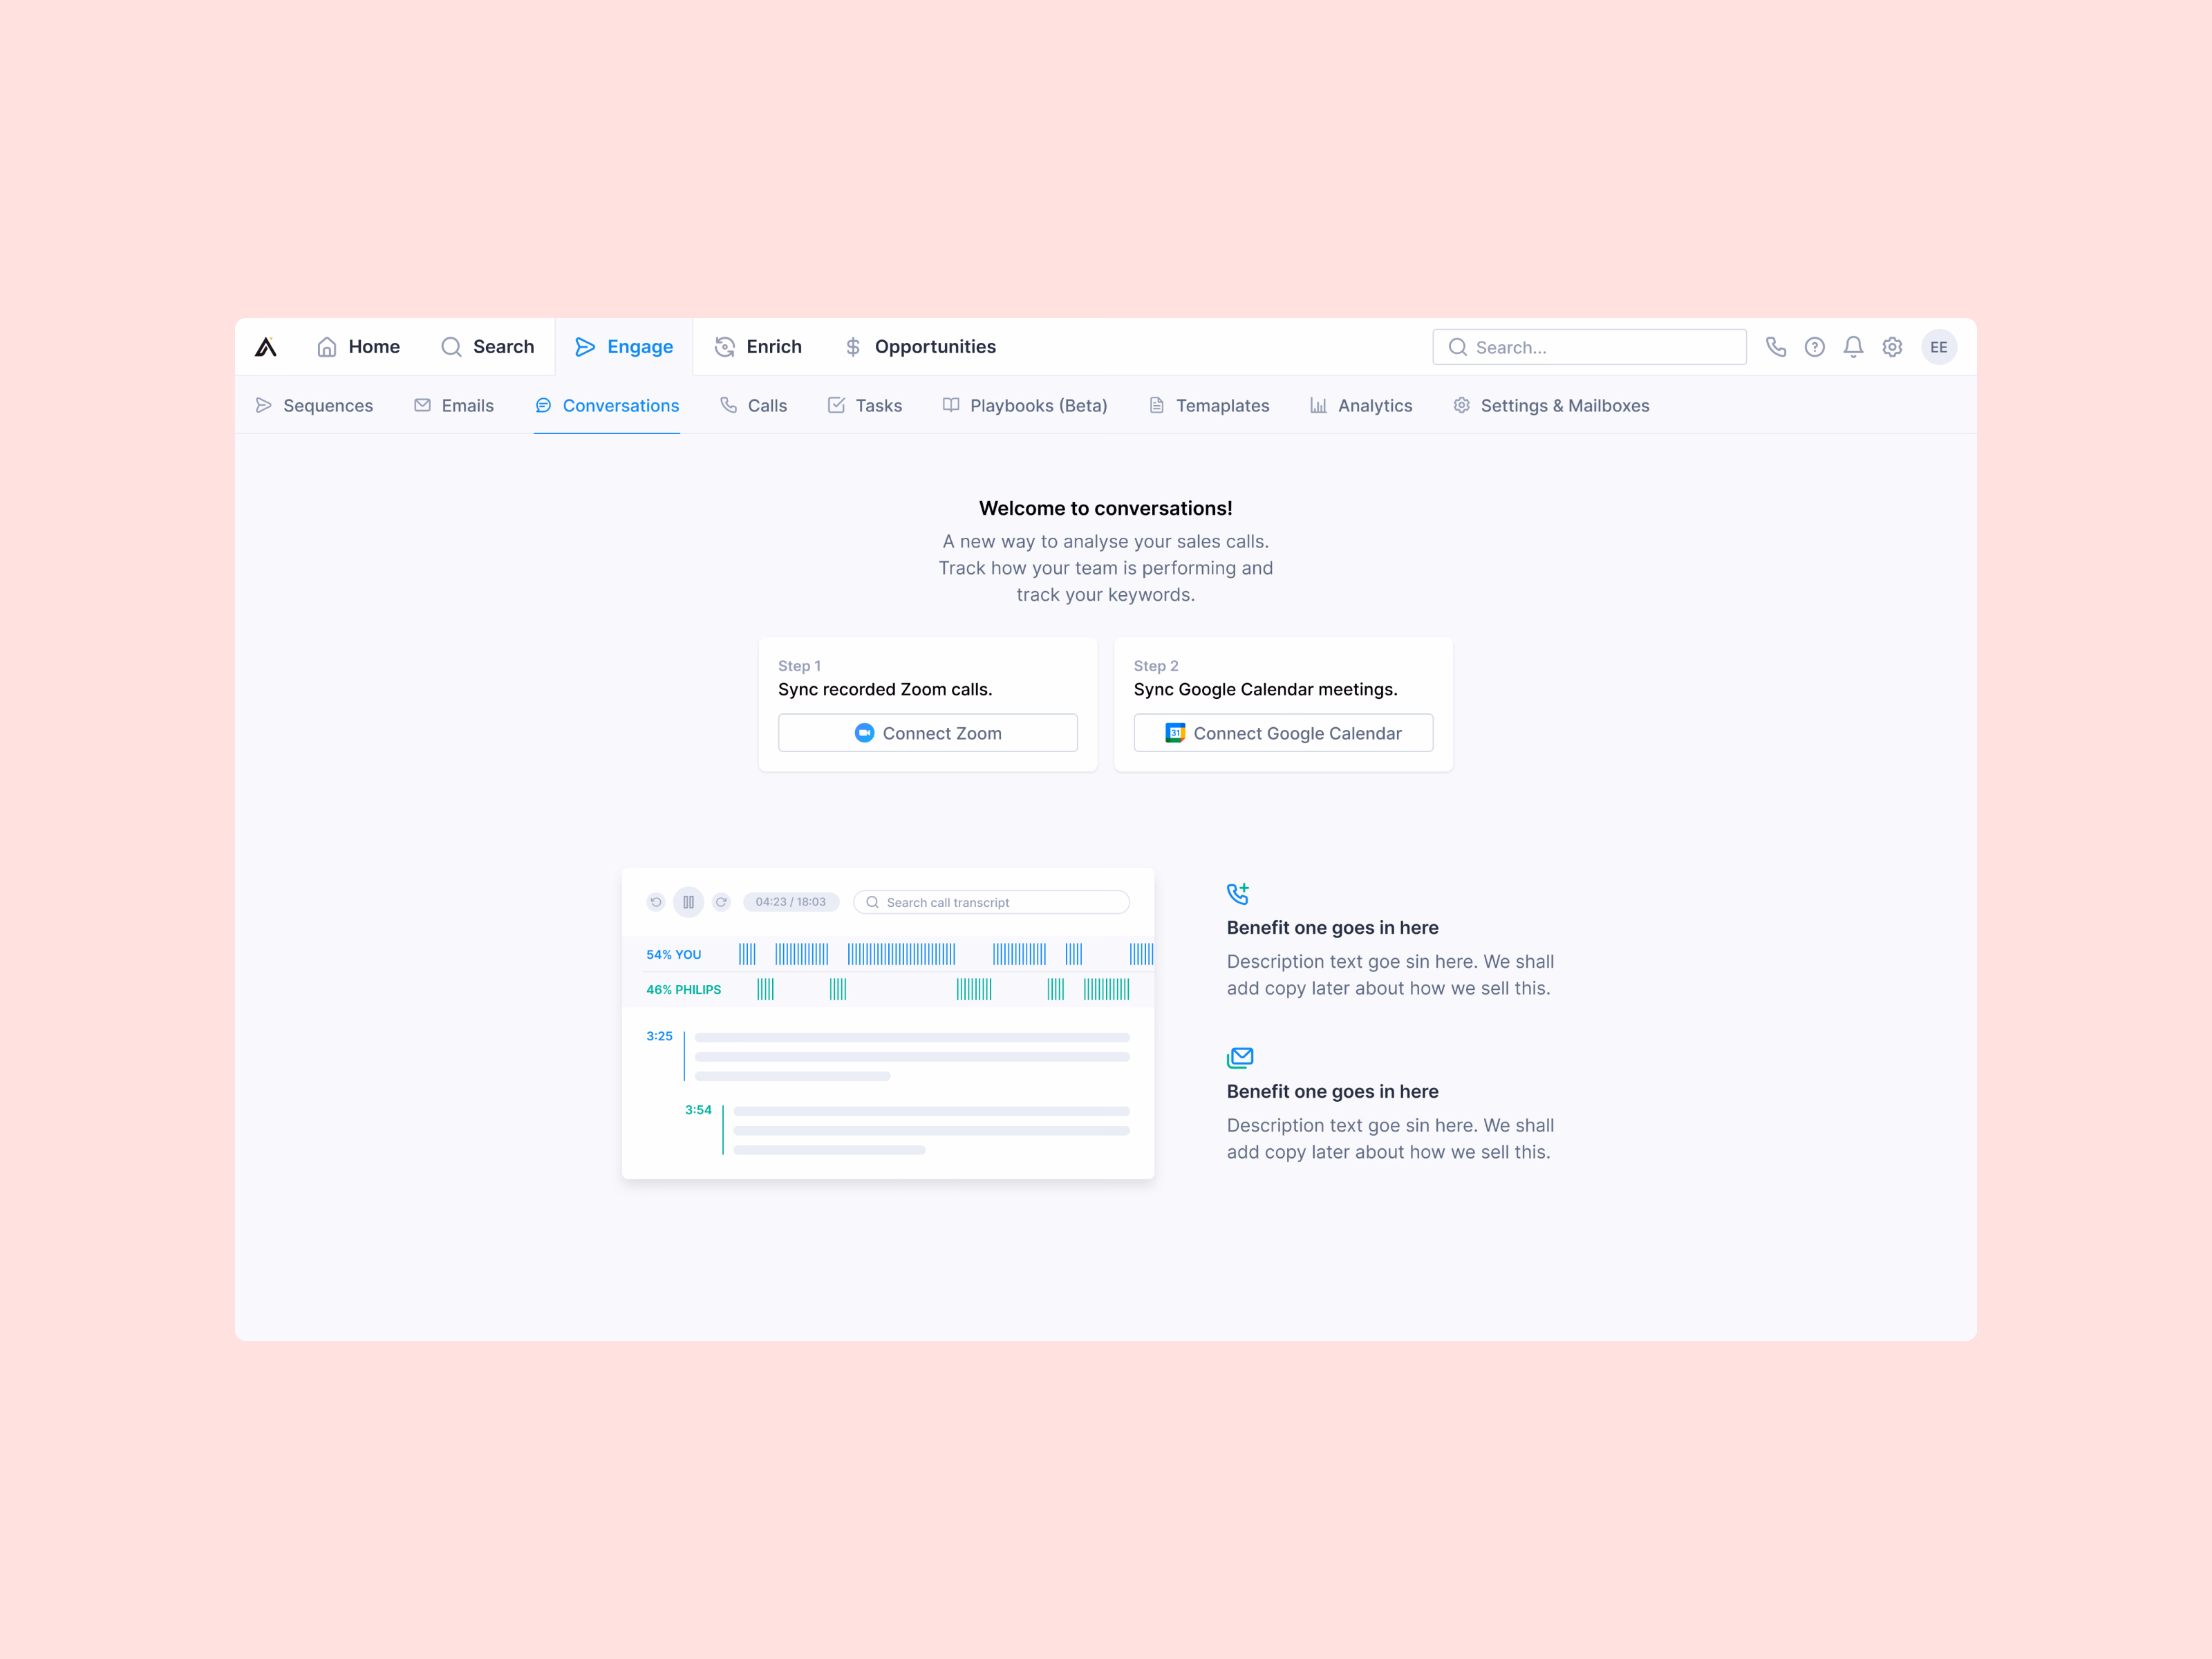Viewport: 2212px width, 1659px height.
Task: Jump to the 3:54 transcript timestamp
Action: [x=698, y=1110]
